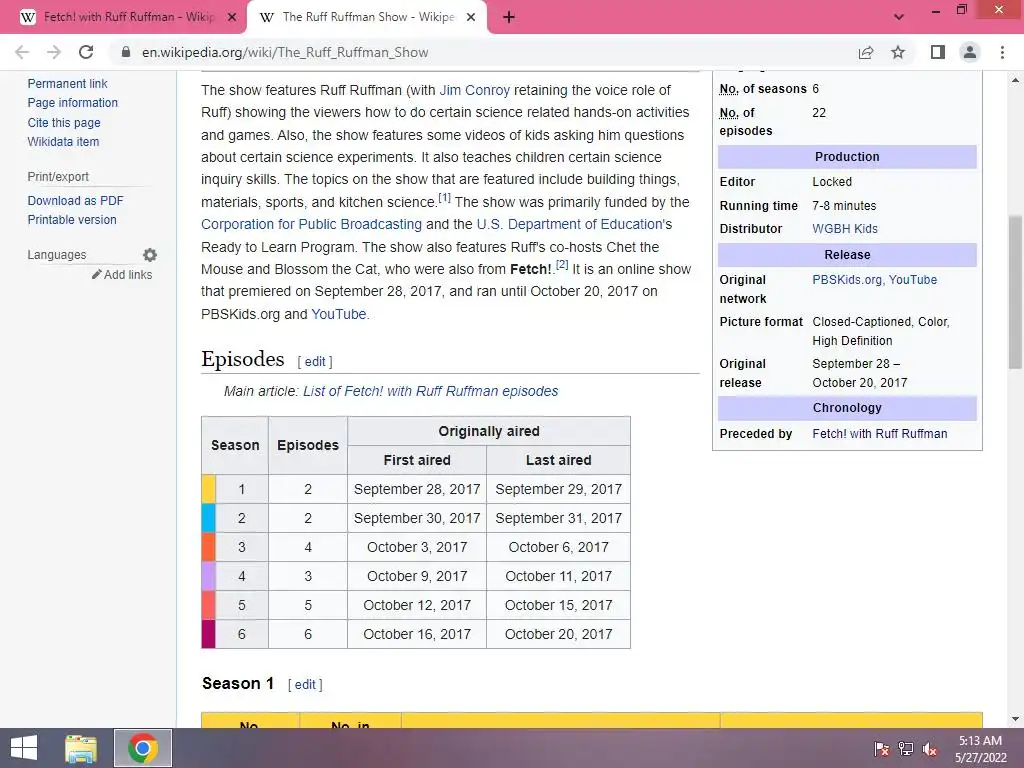
Task: Click Download as PDF
Action: [x=75, y=200]
